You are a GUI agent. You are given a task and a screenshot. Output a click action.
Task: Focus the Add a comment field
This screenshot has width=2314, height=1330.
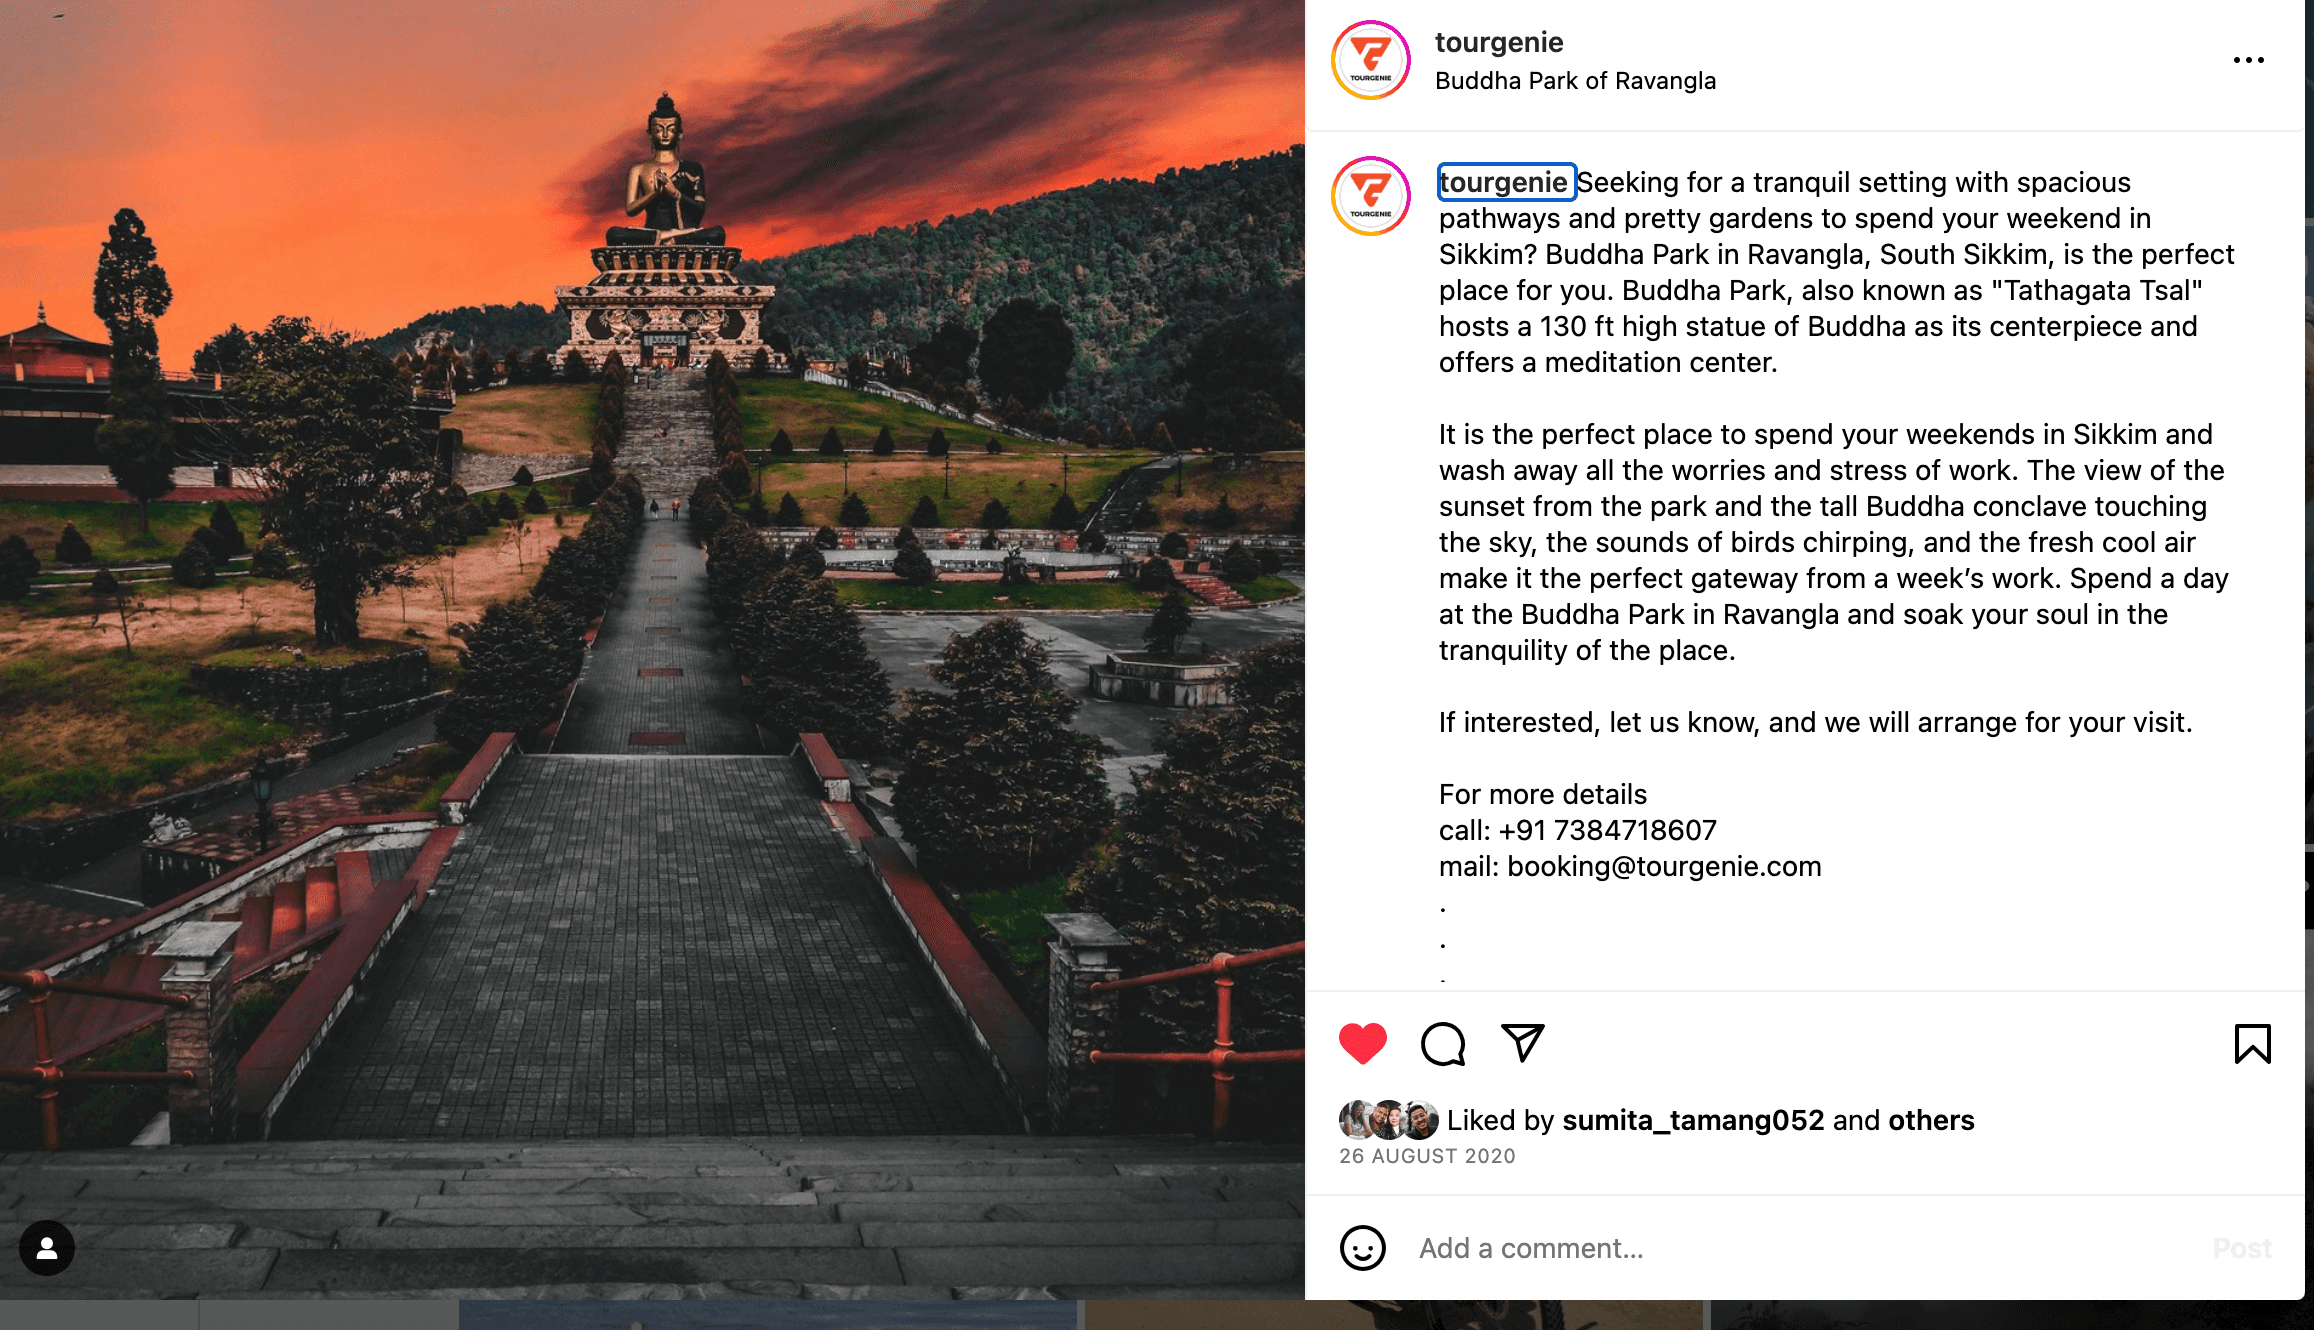click(1800, 1248)
